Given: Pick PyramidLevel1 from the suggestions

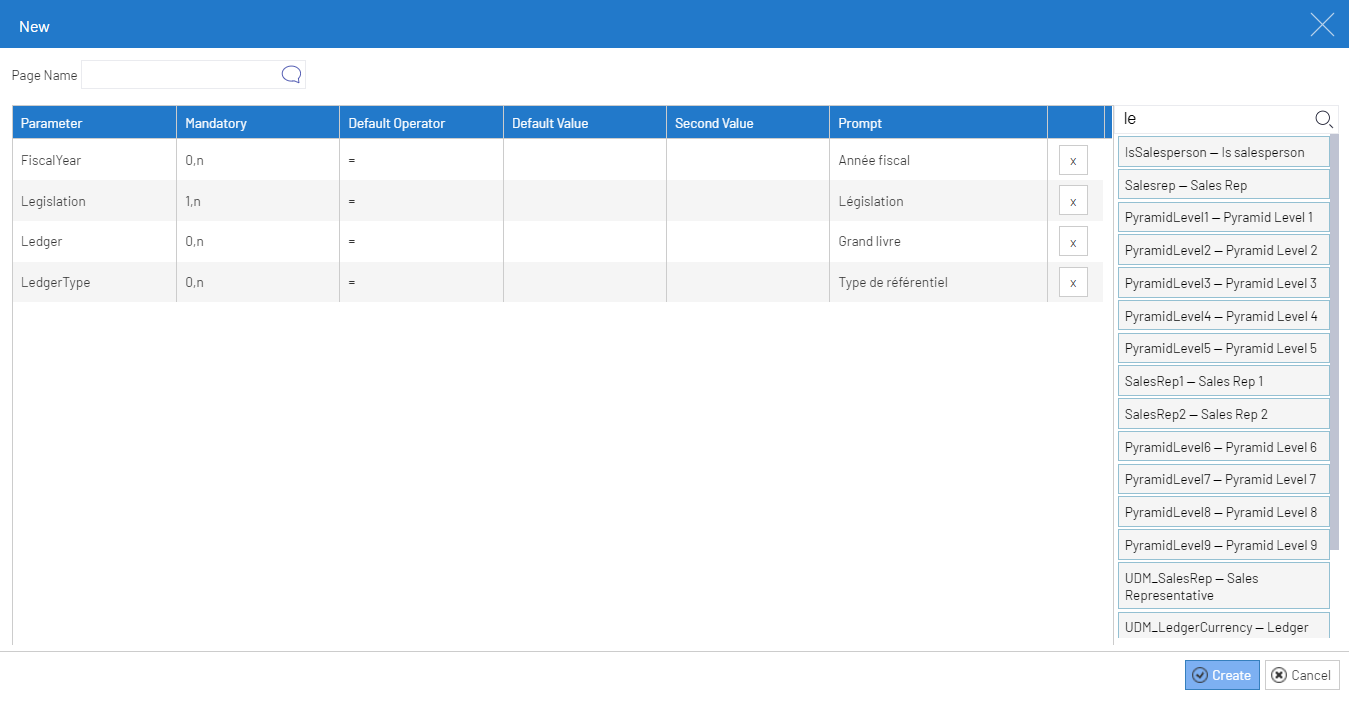Looking at the screenshot, I should 1223,217.
